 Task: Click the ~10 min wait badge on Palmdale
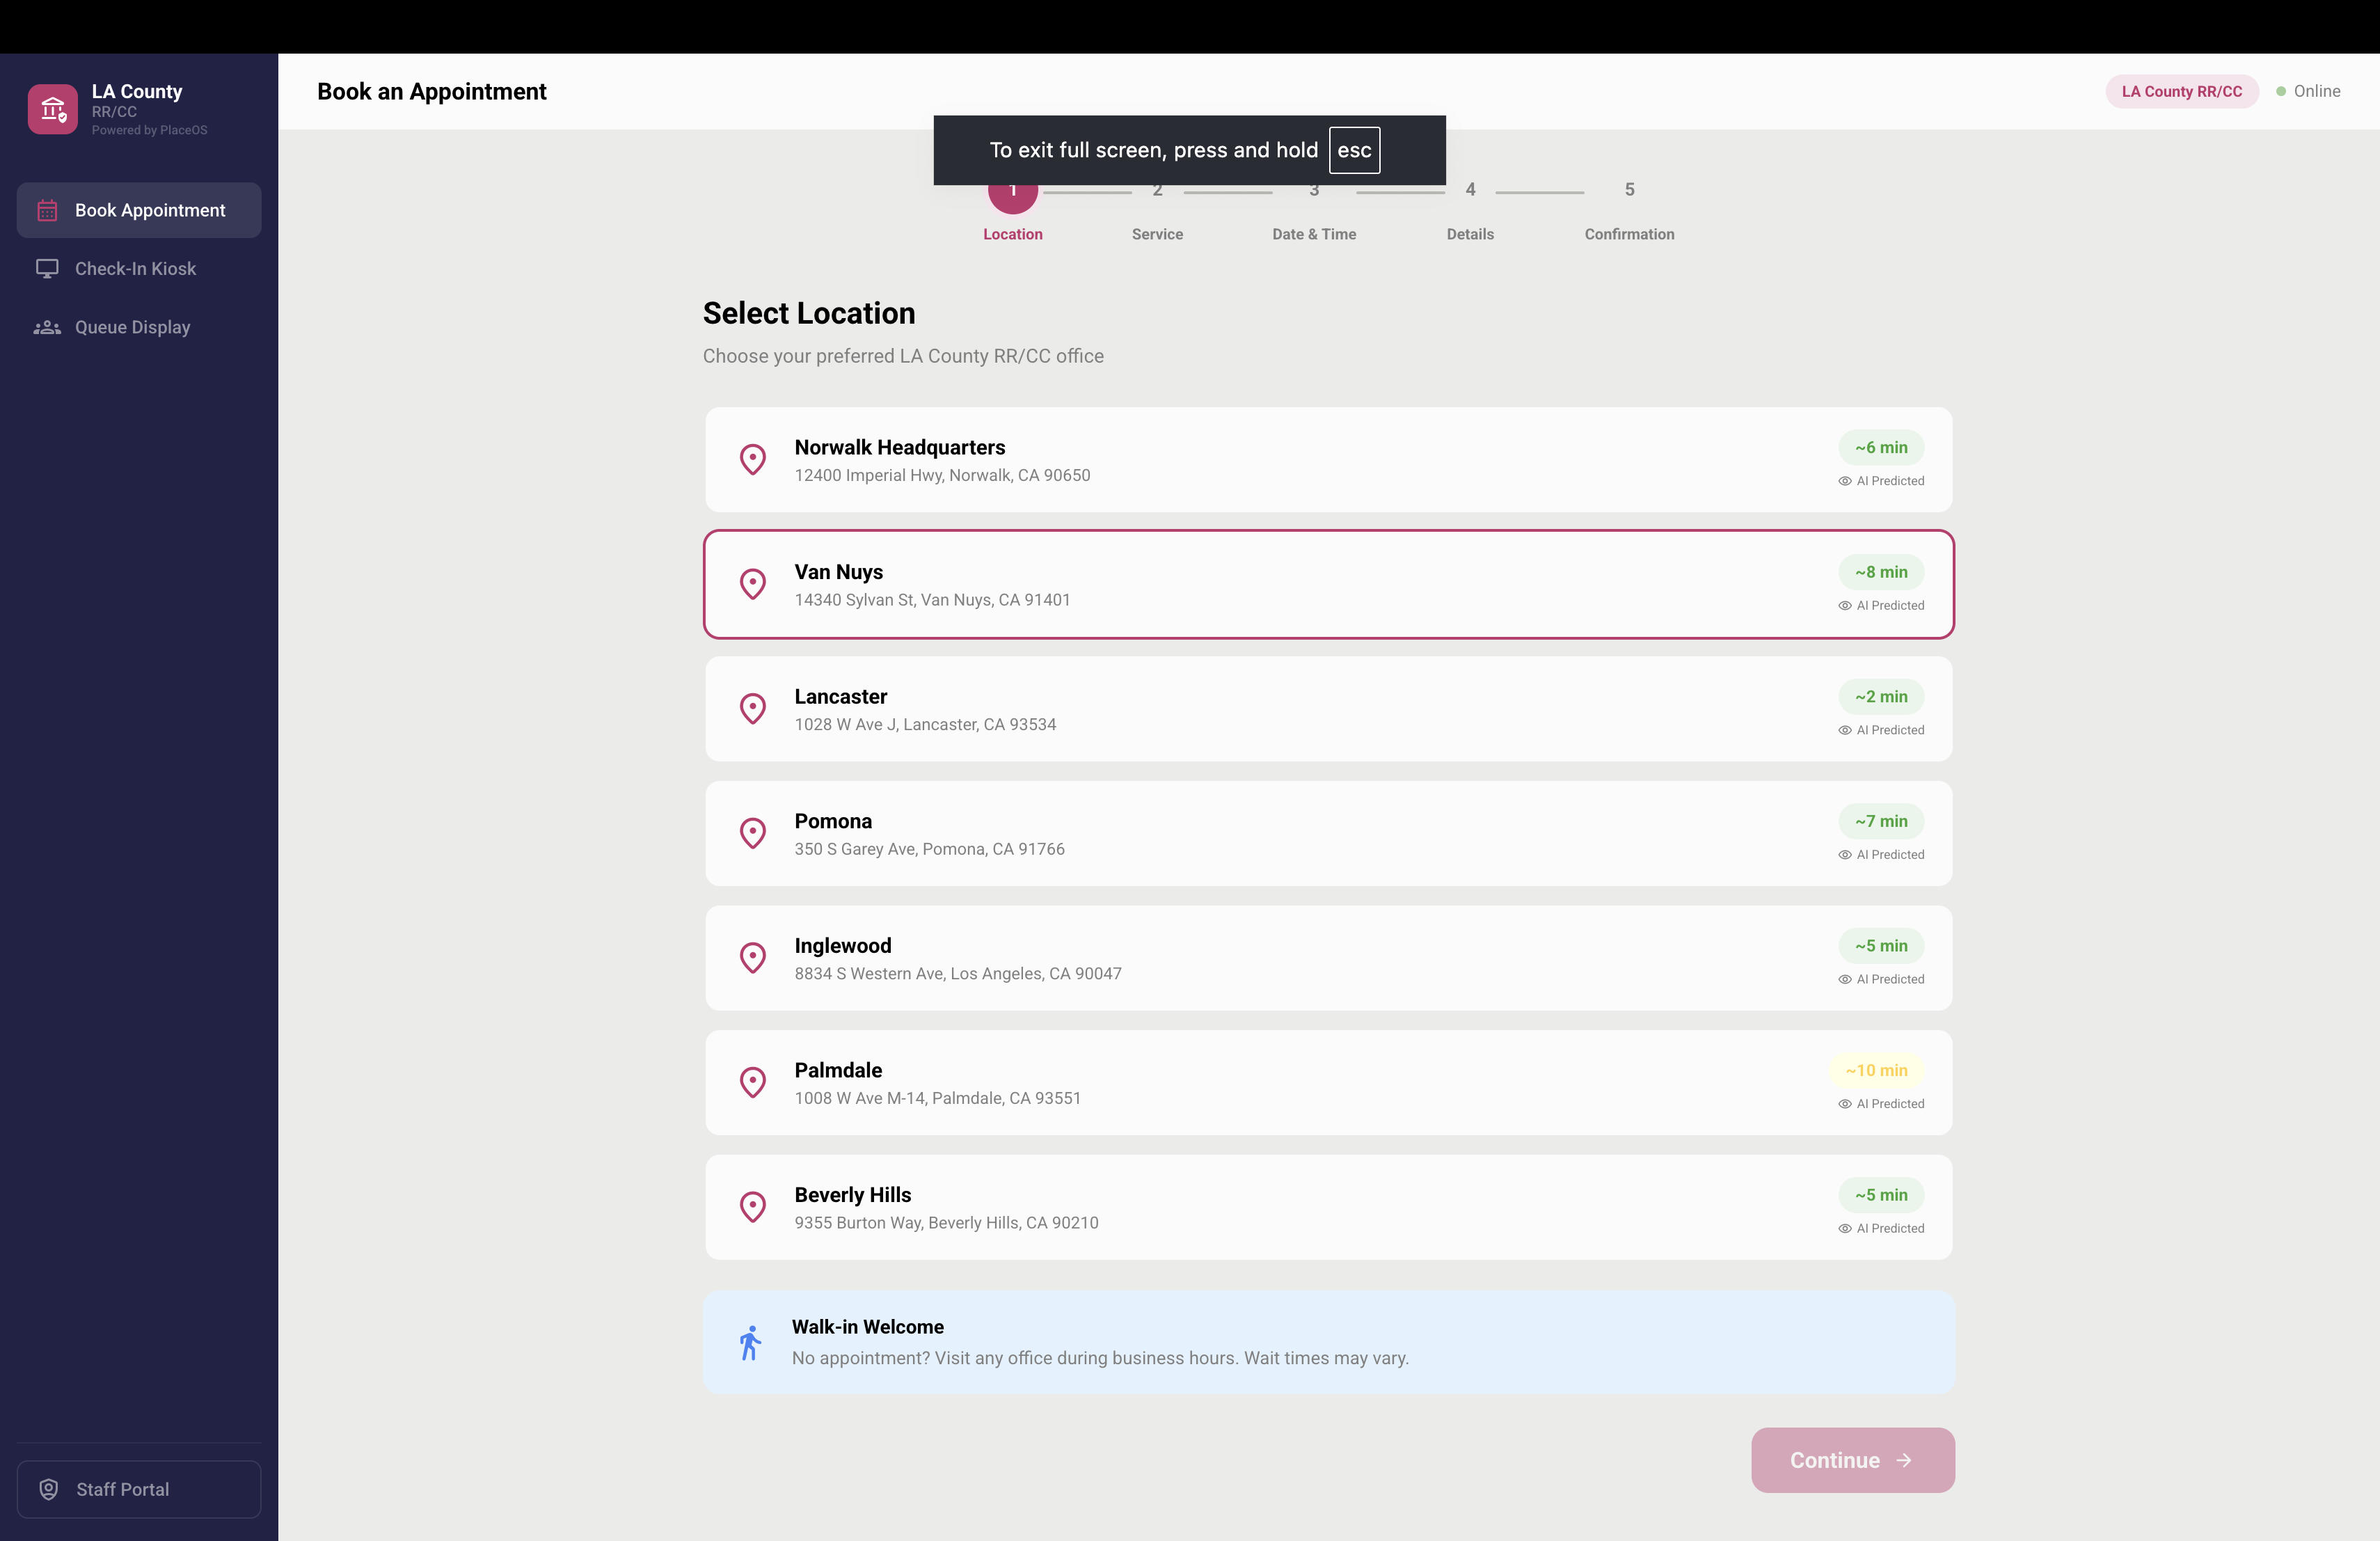coord(1876,1070)
